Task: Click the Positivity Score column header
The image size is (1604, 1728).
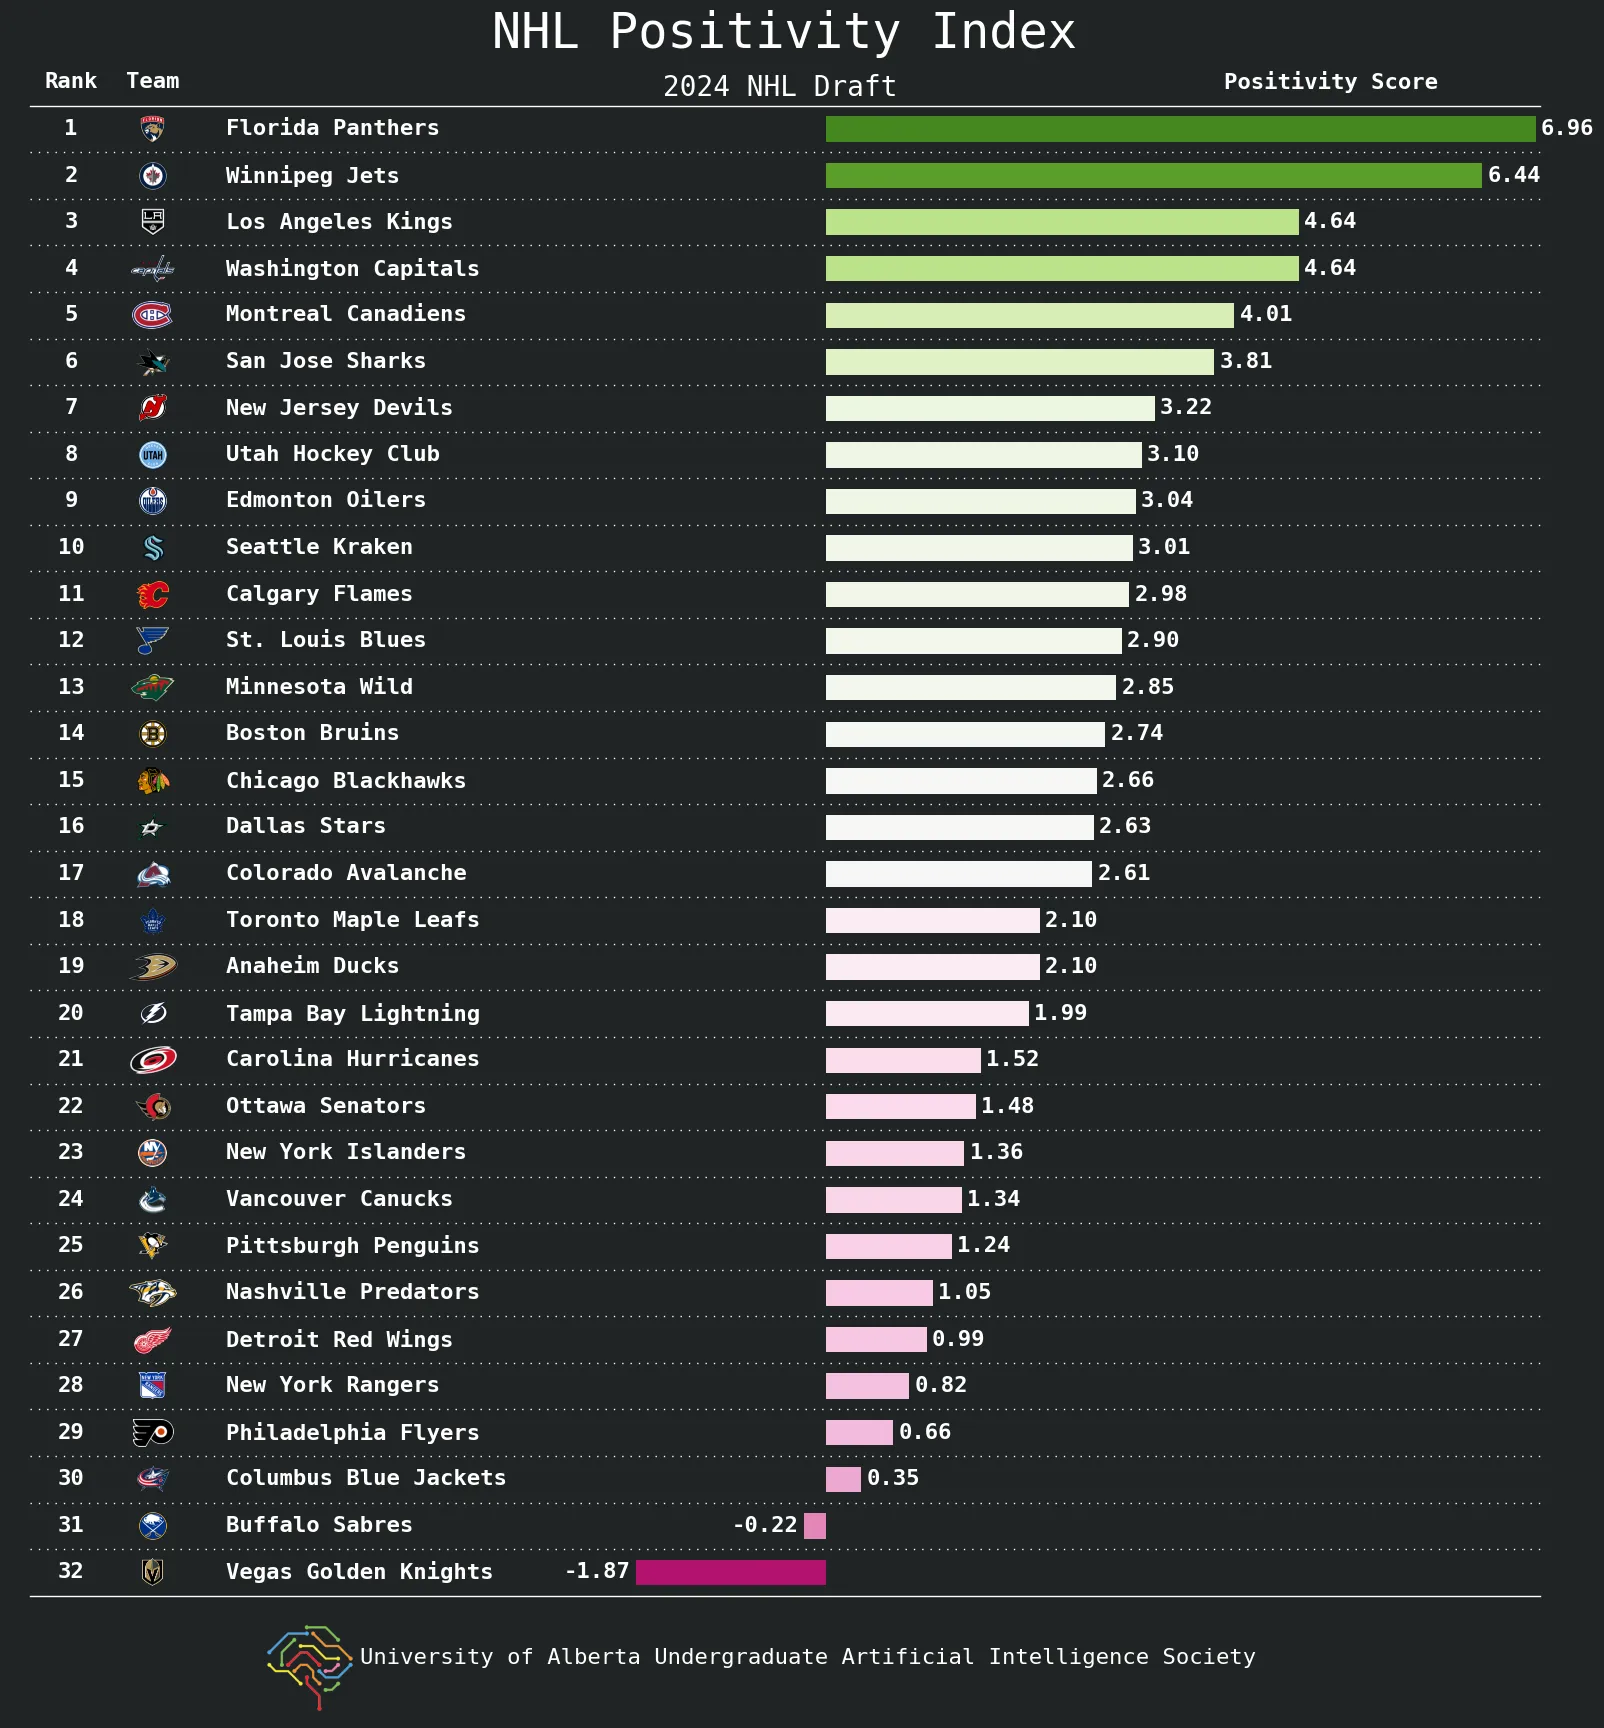Action: coord(1330,82)
